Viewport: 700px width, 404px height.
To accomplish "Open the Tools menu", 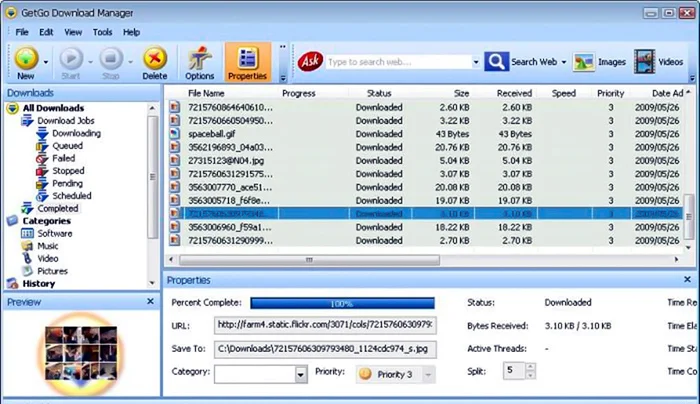I will (x=102, y=32).
